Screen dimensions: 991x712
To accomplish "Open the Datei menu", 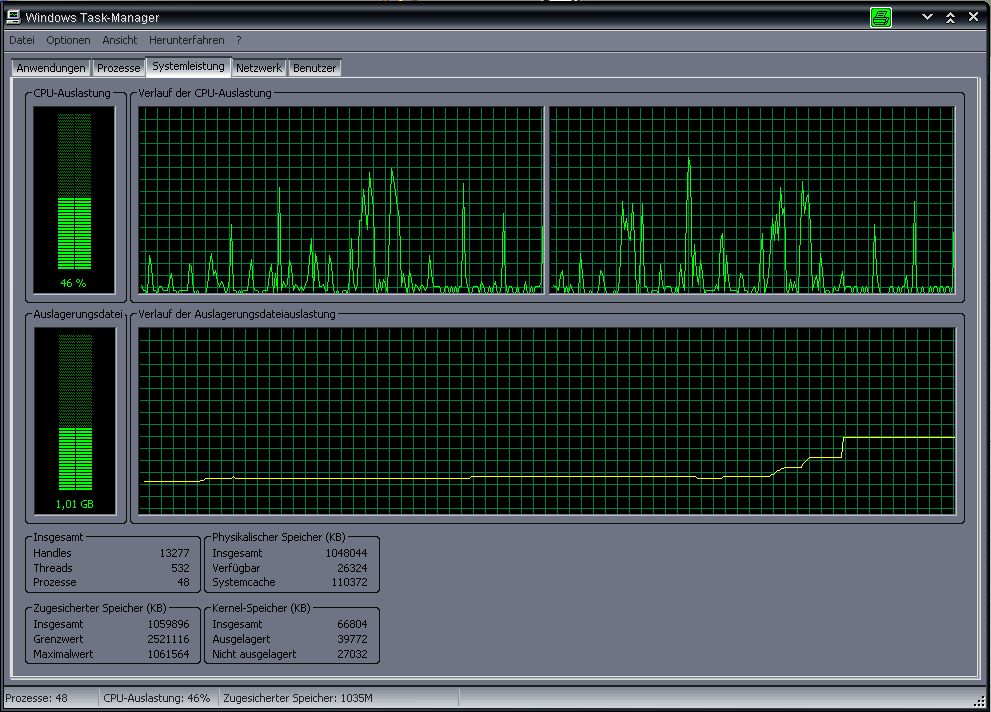I will click(x=21, y=40).
